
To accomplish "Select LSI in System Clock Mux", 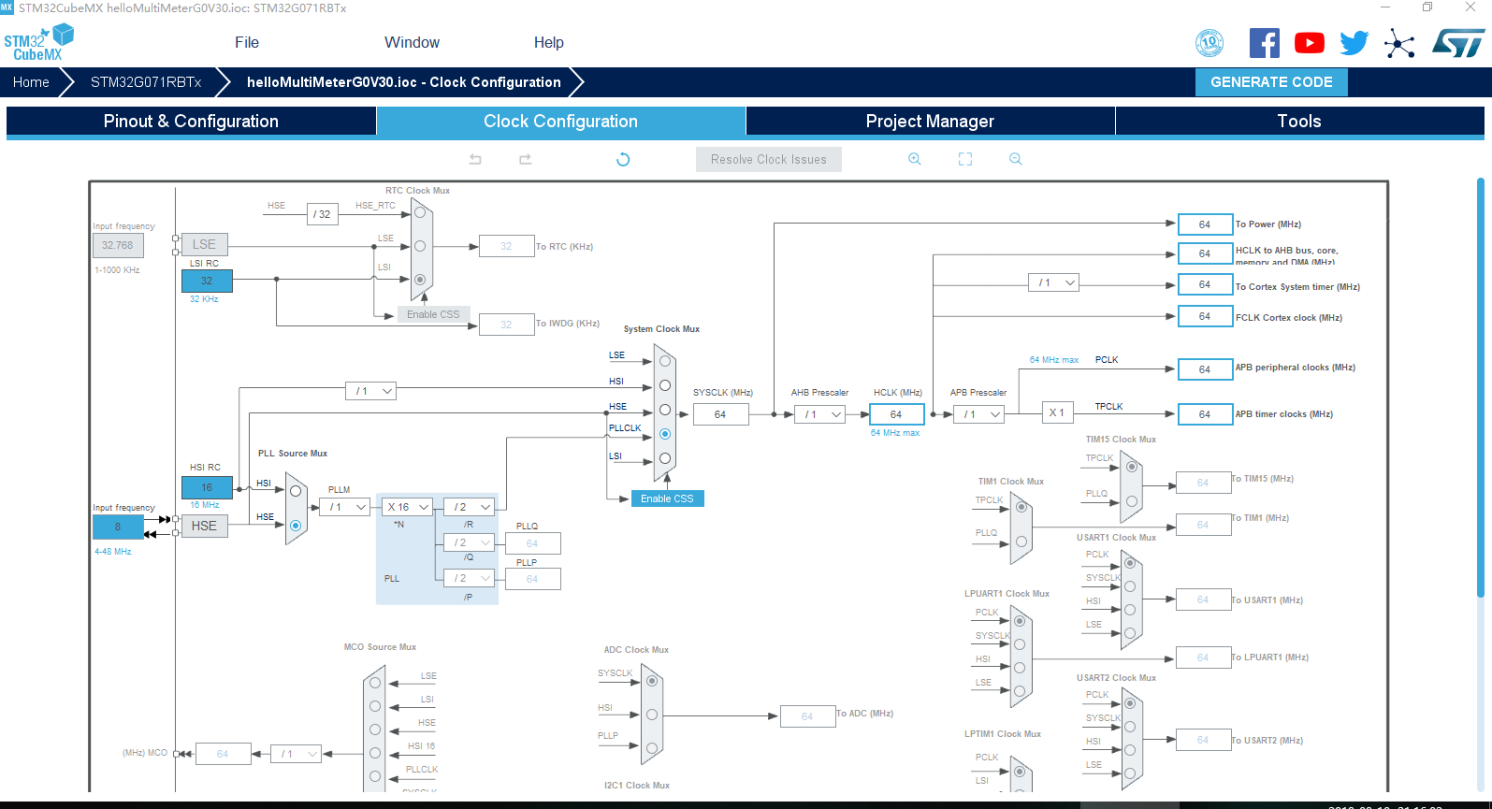I will [x=664, y=459].
